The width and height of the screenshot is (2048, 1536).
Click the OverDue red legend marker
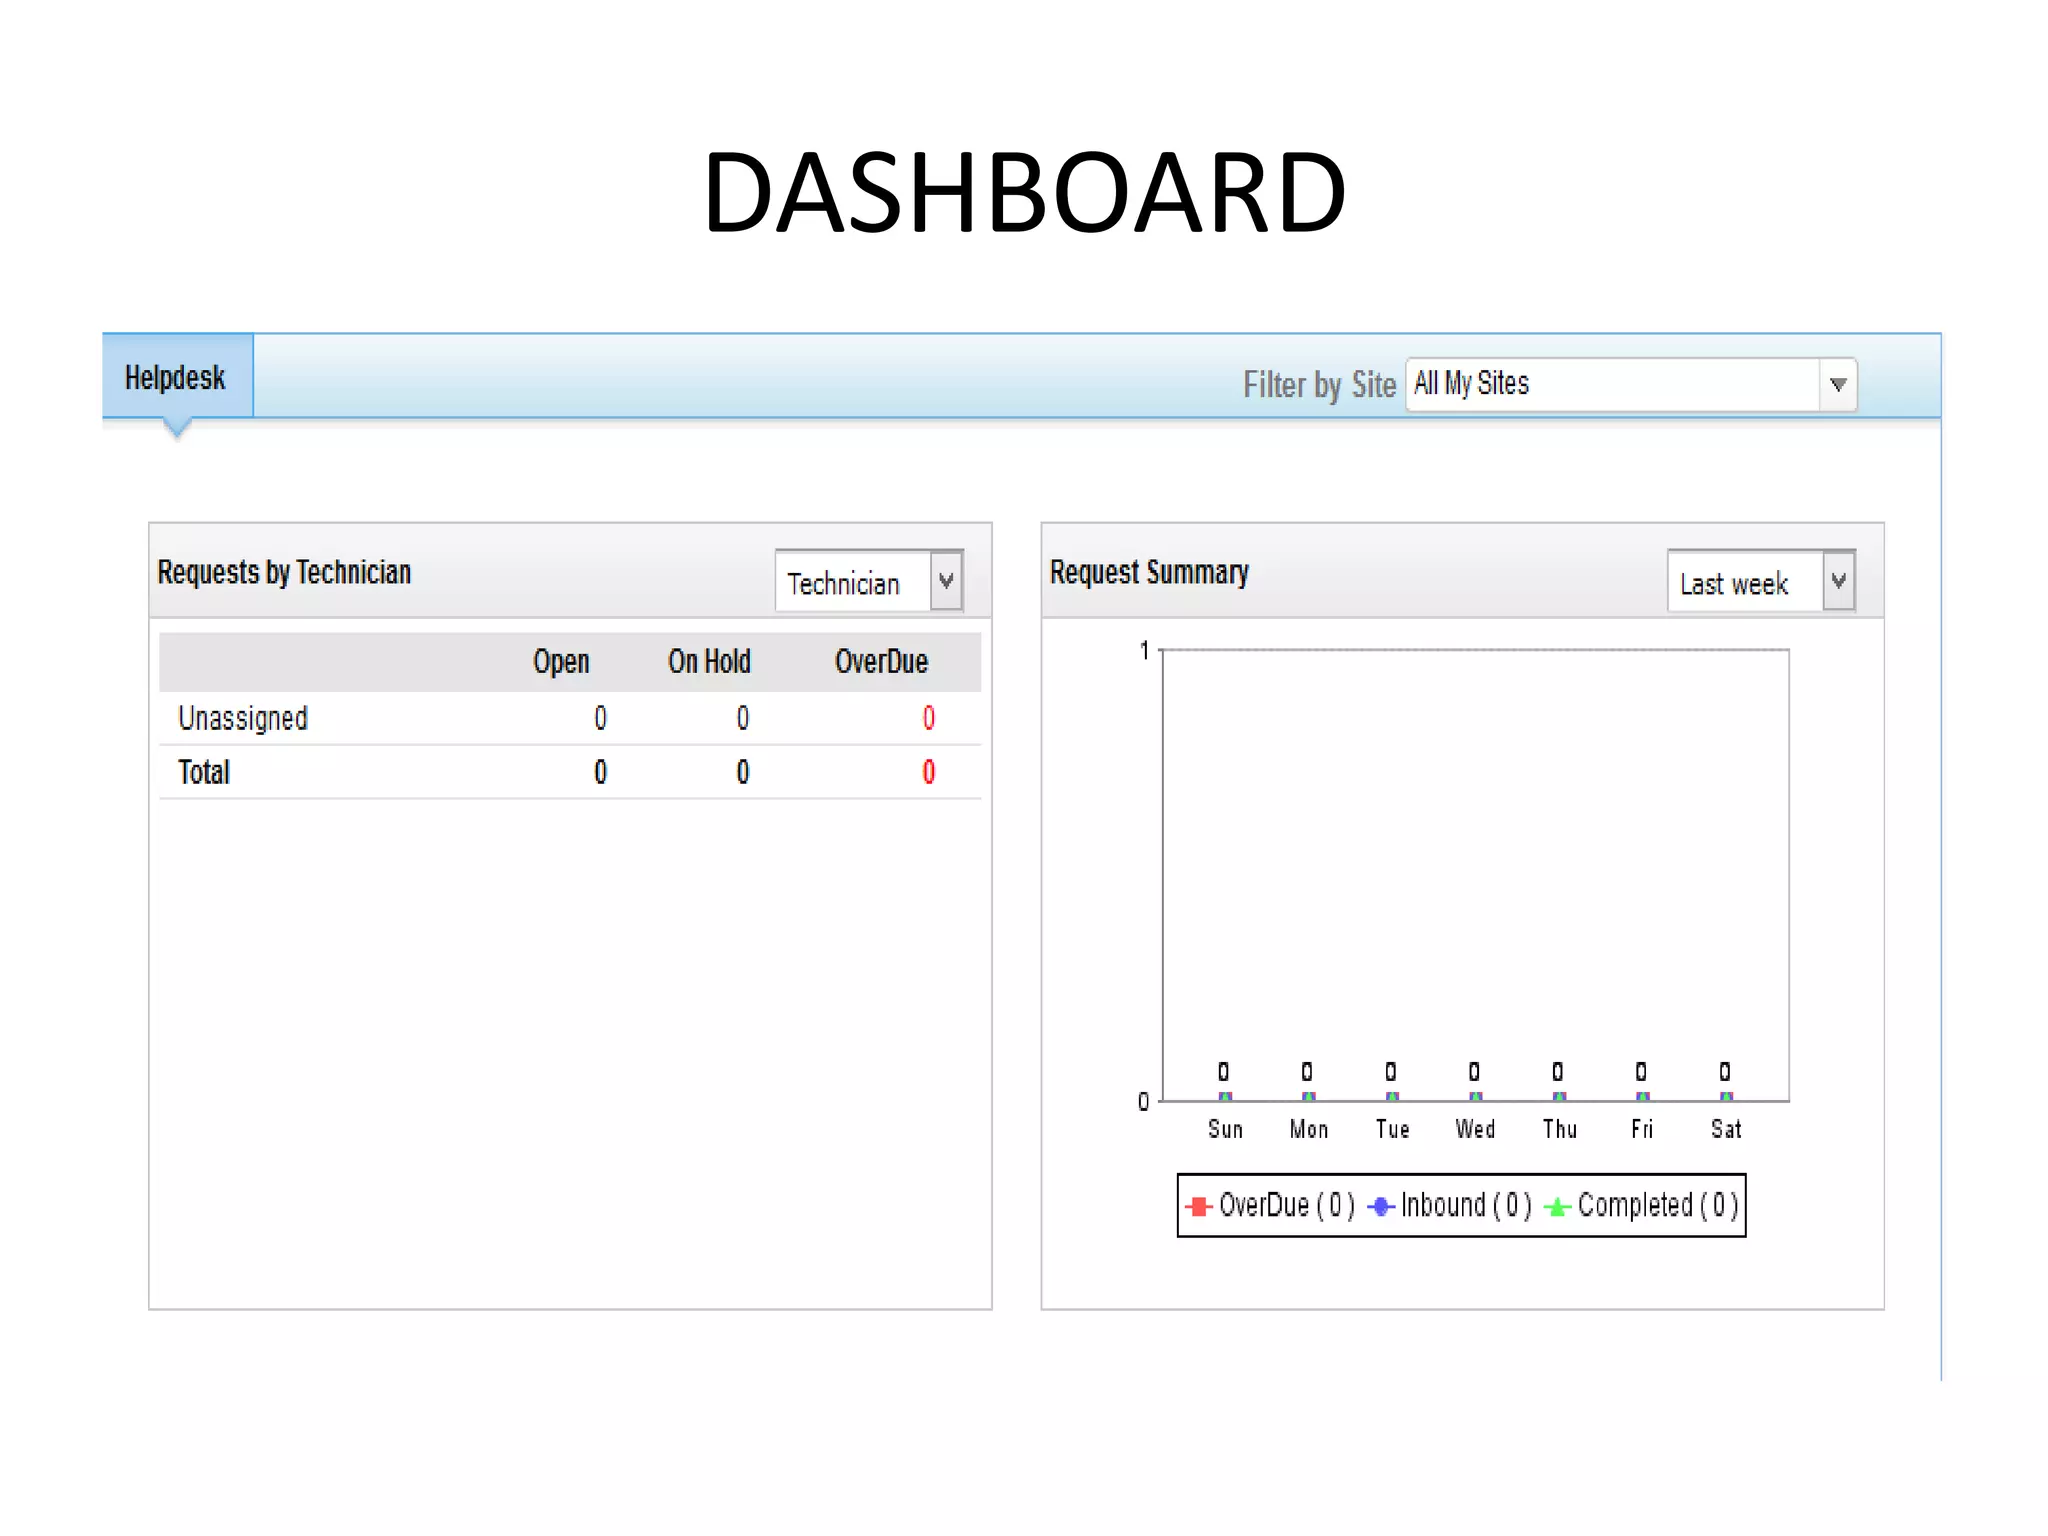[x=1198, y=1206]
